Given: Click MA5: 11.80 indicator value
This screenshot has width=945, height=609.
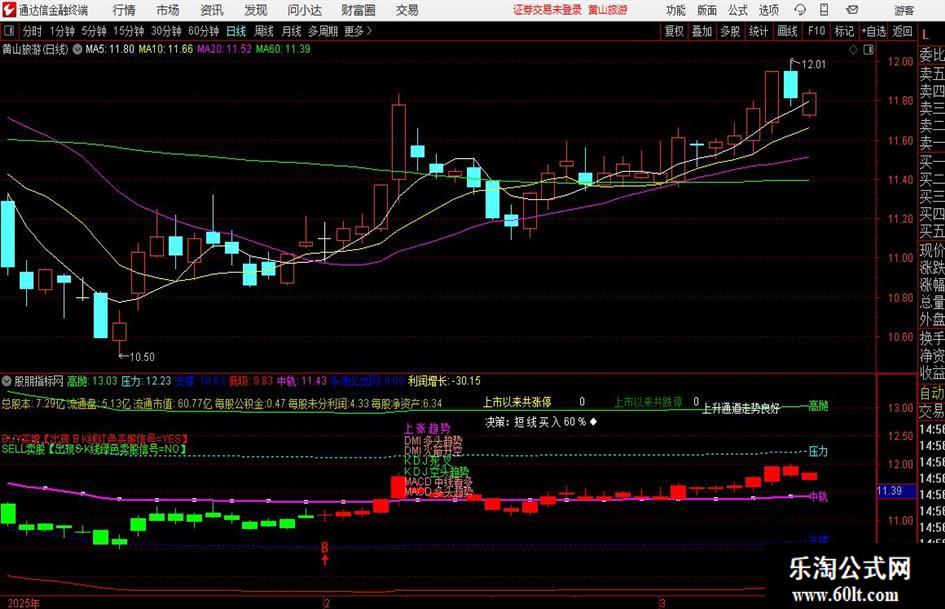Looking at the screenshot, I should coord(110,49).
